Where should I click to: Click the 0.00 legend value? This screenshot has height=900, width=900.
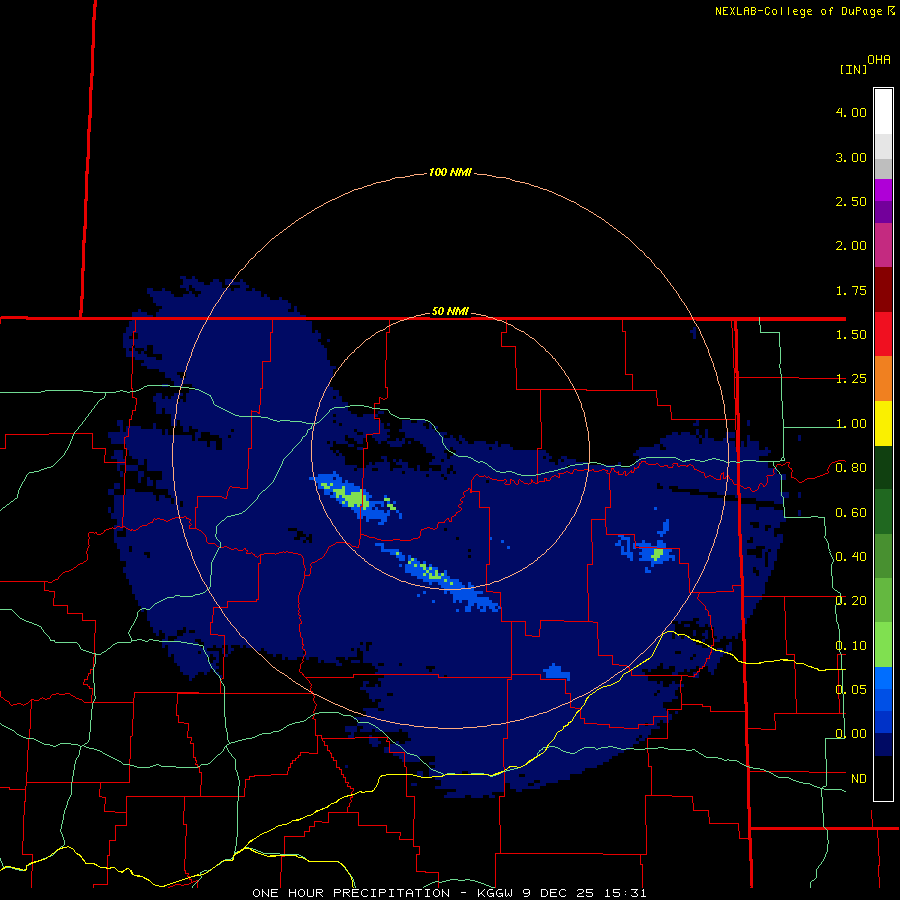click(x=851, y=734)
